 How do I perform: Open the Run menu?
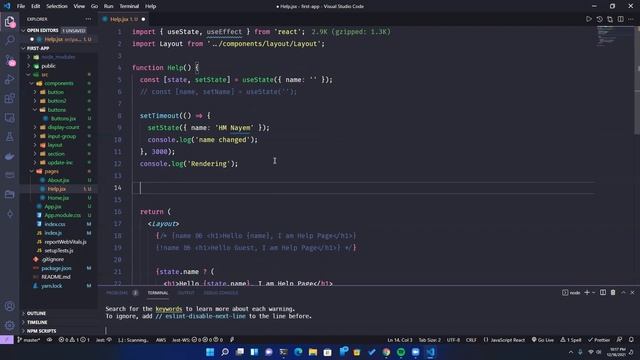pyautogui.click(x=108, y=6)
